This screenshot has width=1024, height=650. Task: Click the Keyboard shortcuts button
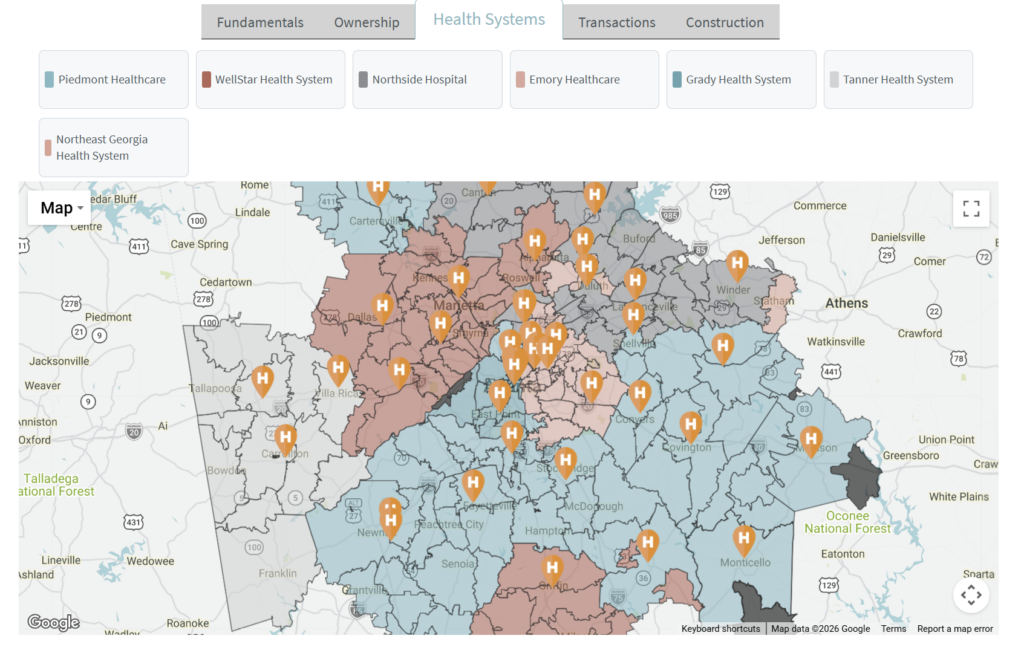pos(720,629)
